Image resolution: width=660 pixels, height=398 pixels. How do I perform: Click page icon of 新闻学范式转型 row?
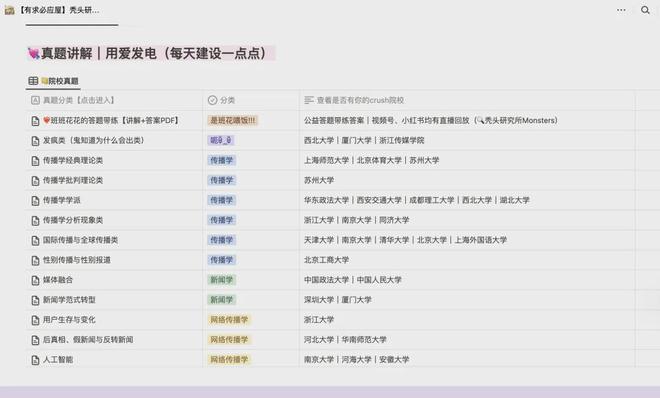pyautogui.click(x=35, y=300)
